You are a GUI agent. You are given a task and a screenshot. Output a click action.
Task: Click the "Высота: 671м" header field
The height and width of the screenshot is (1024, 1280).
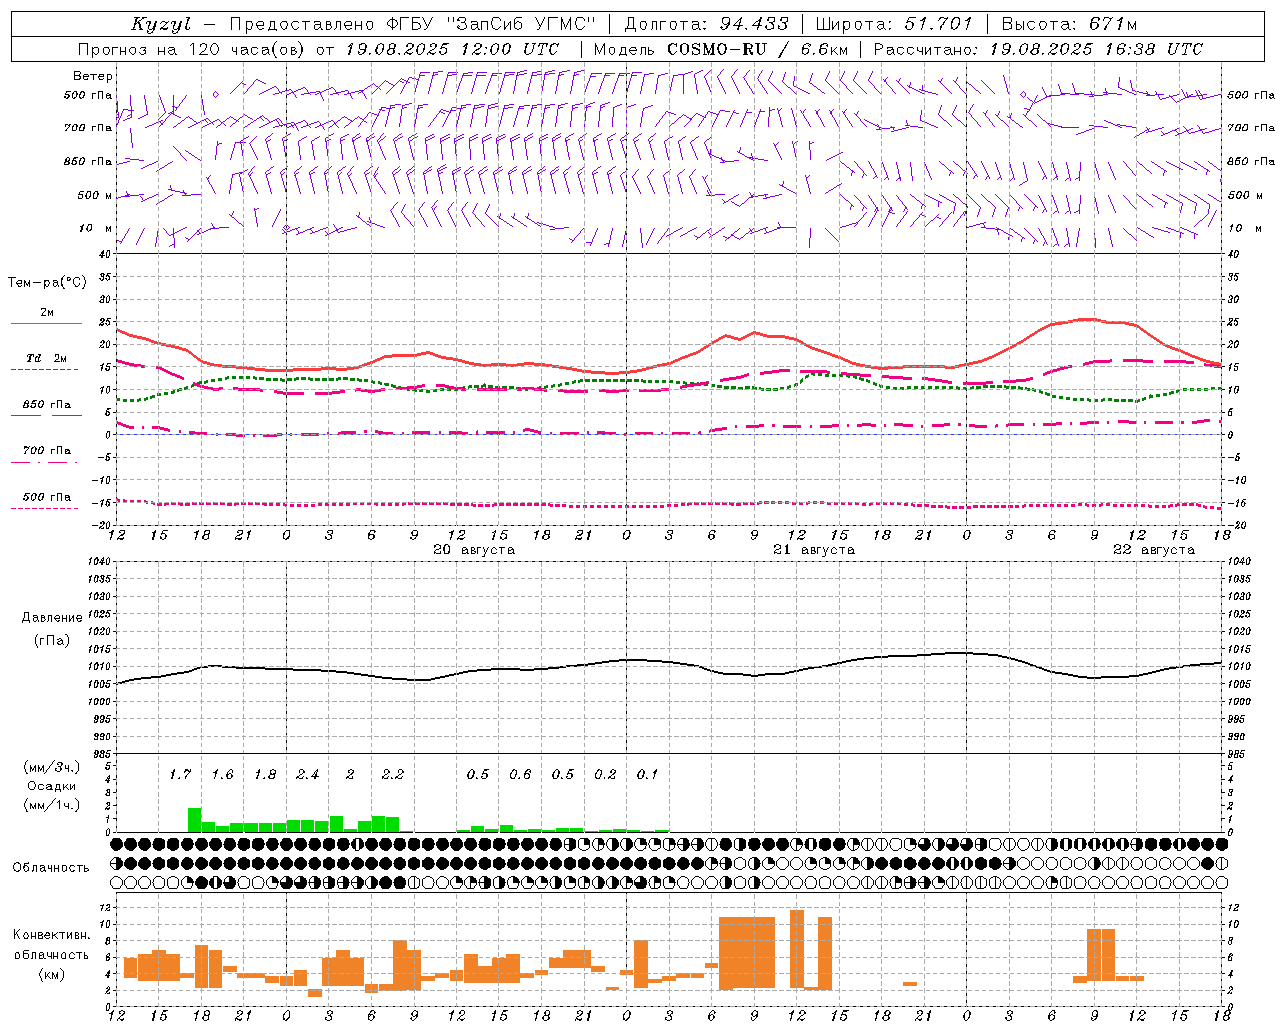(x=1070, y=24)
